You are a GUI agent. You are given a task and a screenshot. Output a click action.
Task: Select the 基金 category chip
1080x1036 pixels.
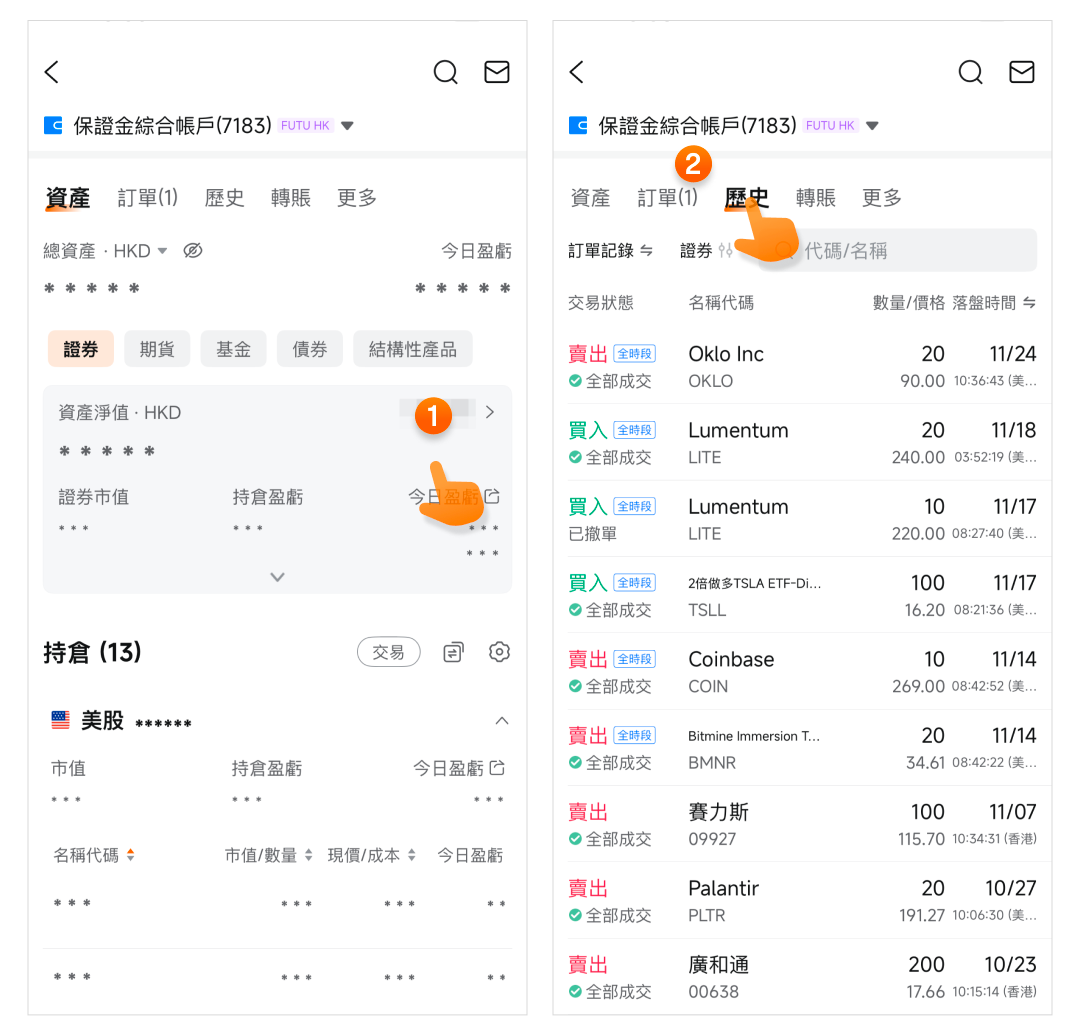233,349
